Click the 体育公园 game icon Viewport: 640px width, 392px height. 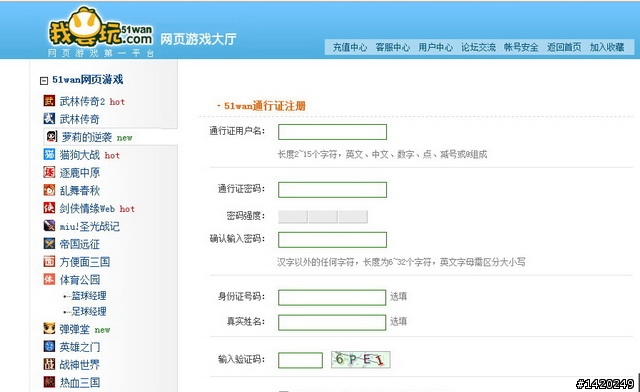[x=49, y=279]
